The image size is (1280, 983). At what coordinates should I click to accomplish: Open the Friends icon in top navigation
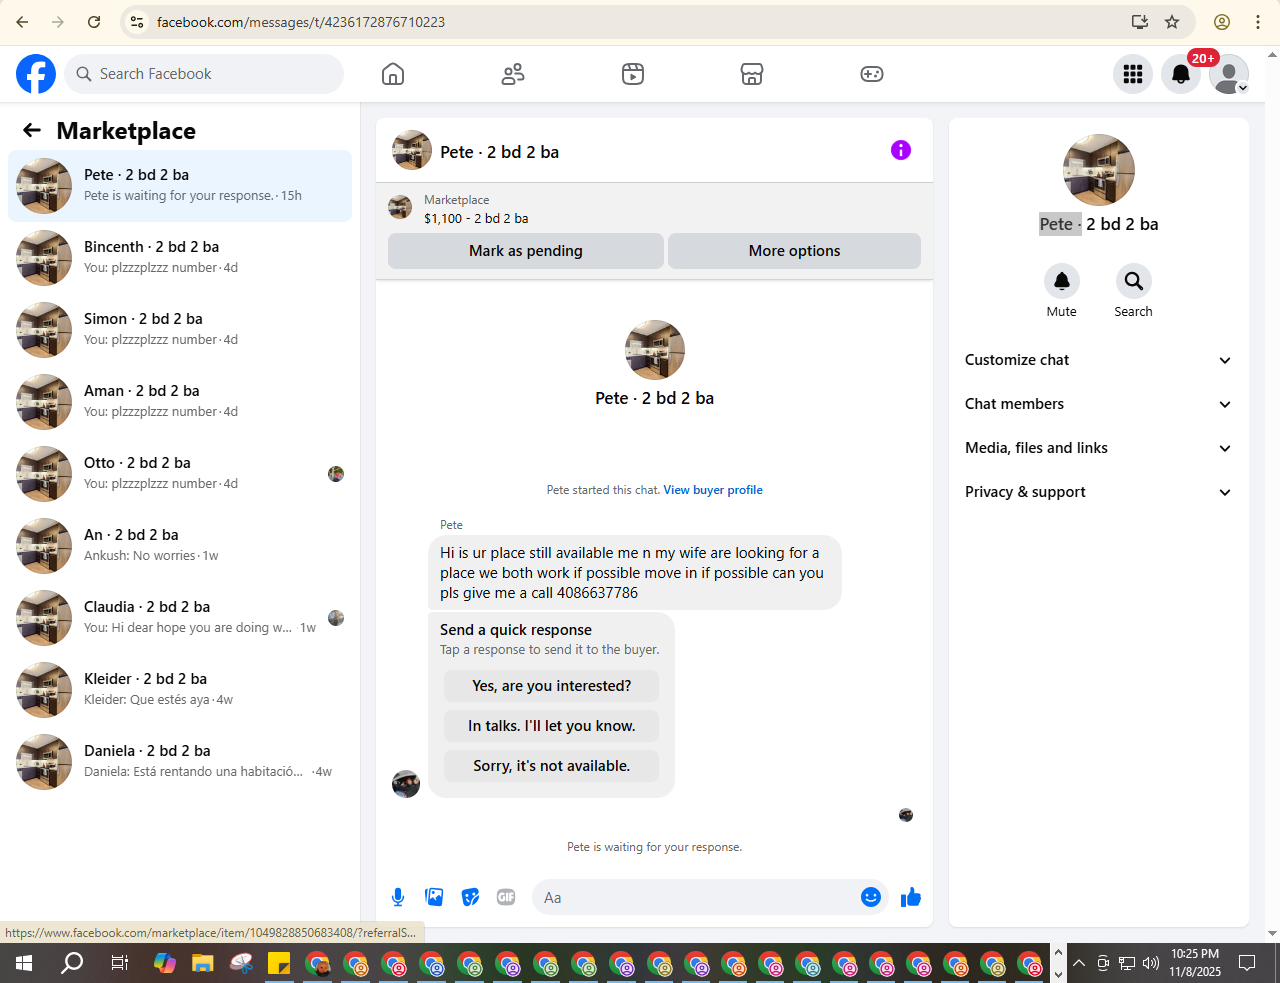pos(513,74)
